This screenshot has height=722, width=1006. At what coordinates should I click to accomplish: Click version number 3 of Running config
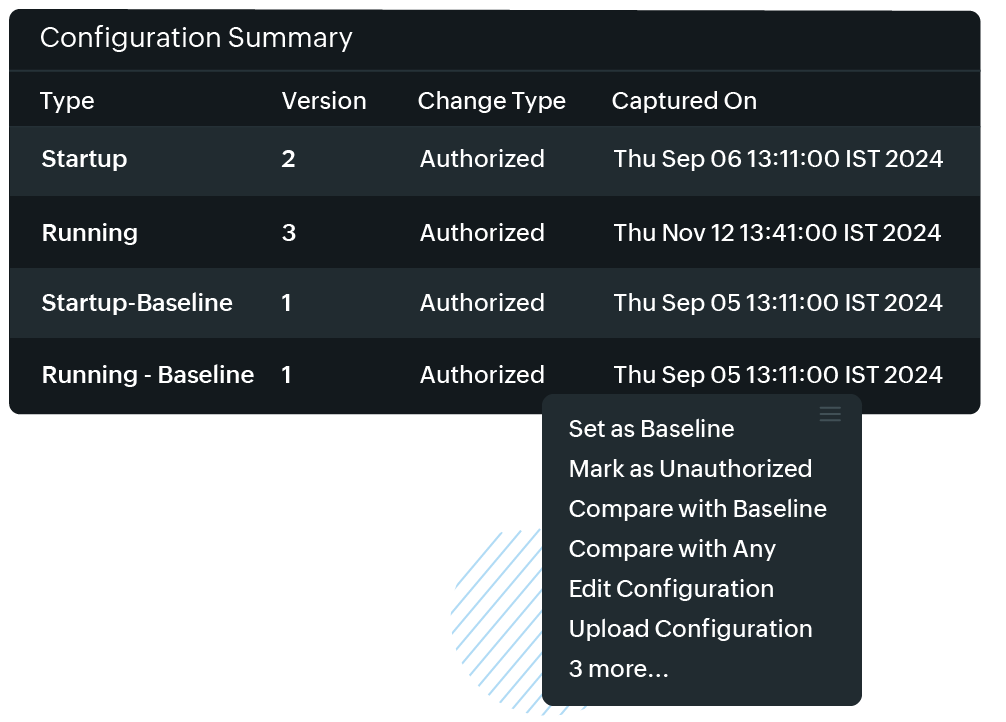coord(287,232)
